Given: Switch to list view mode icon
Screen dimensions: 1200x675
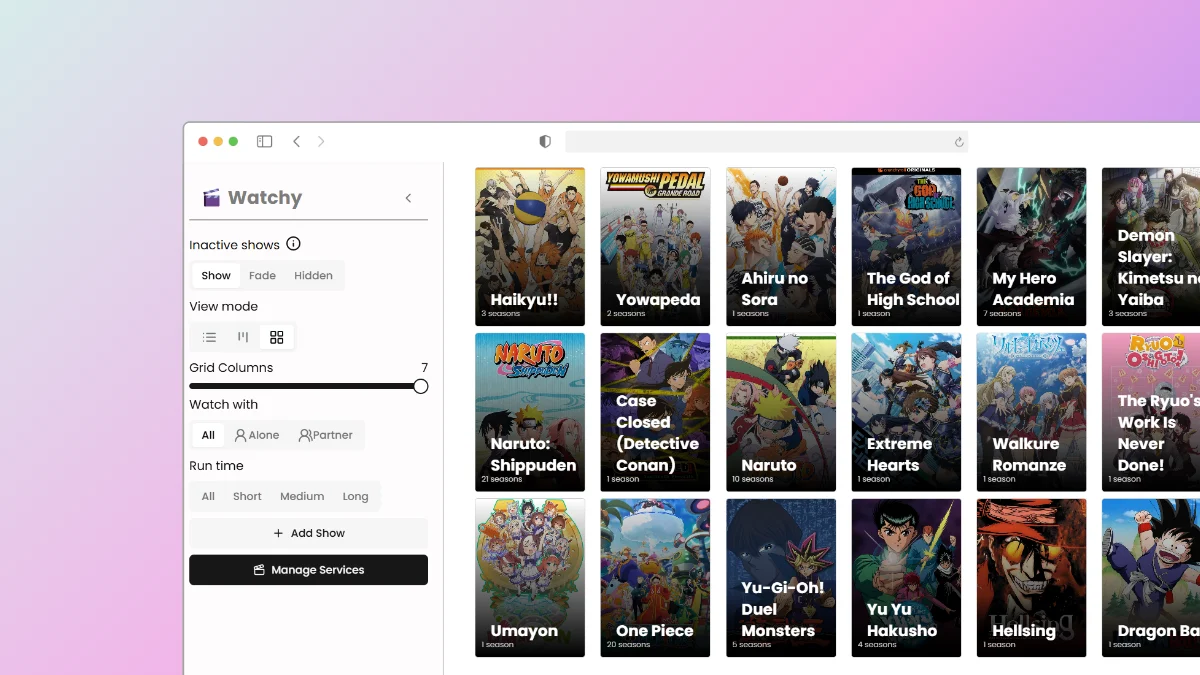Looking at the screenshot, I should (x=209, y=337).
